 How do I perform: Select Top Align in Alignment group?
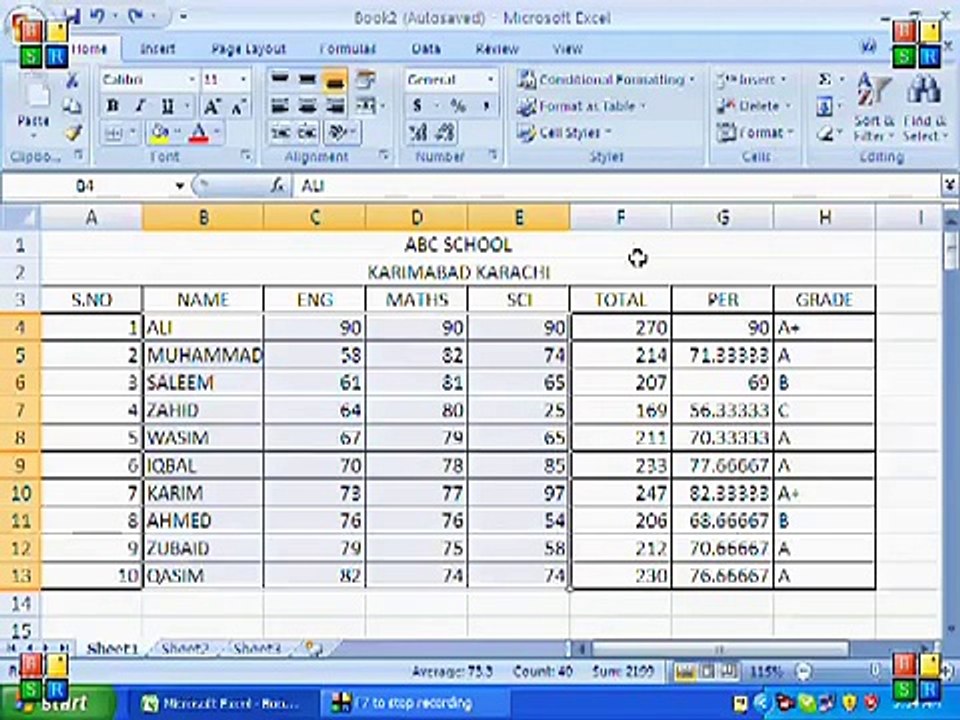coord(280,80)
